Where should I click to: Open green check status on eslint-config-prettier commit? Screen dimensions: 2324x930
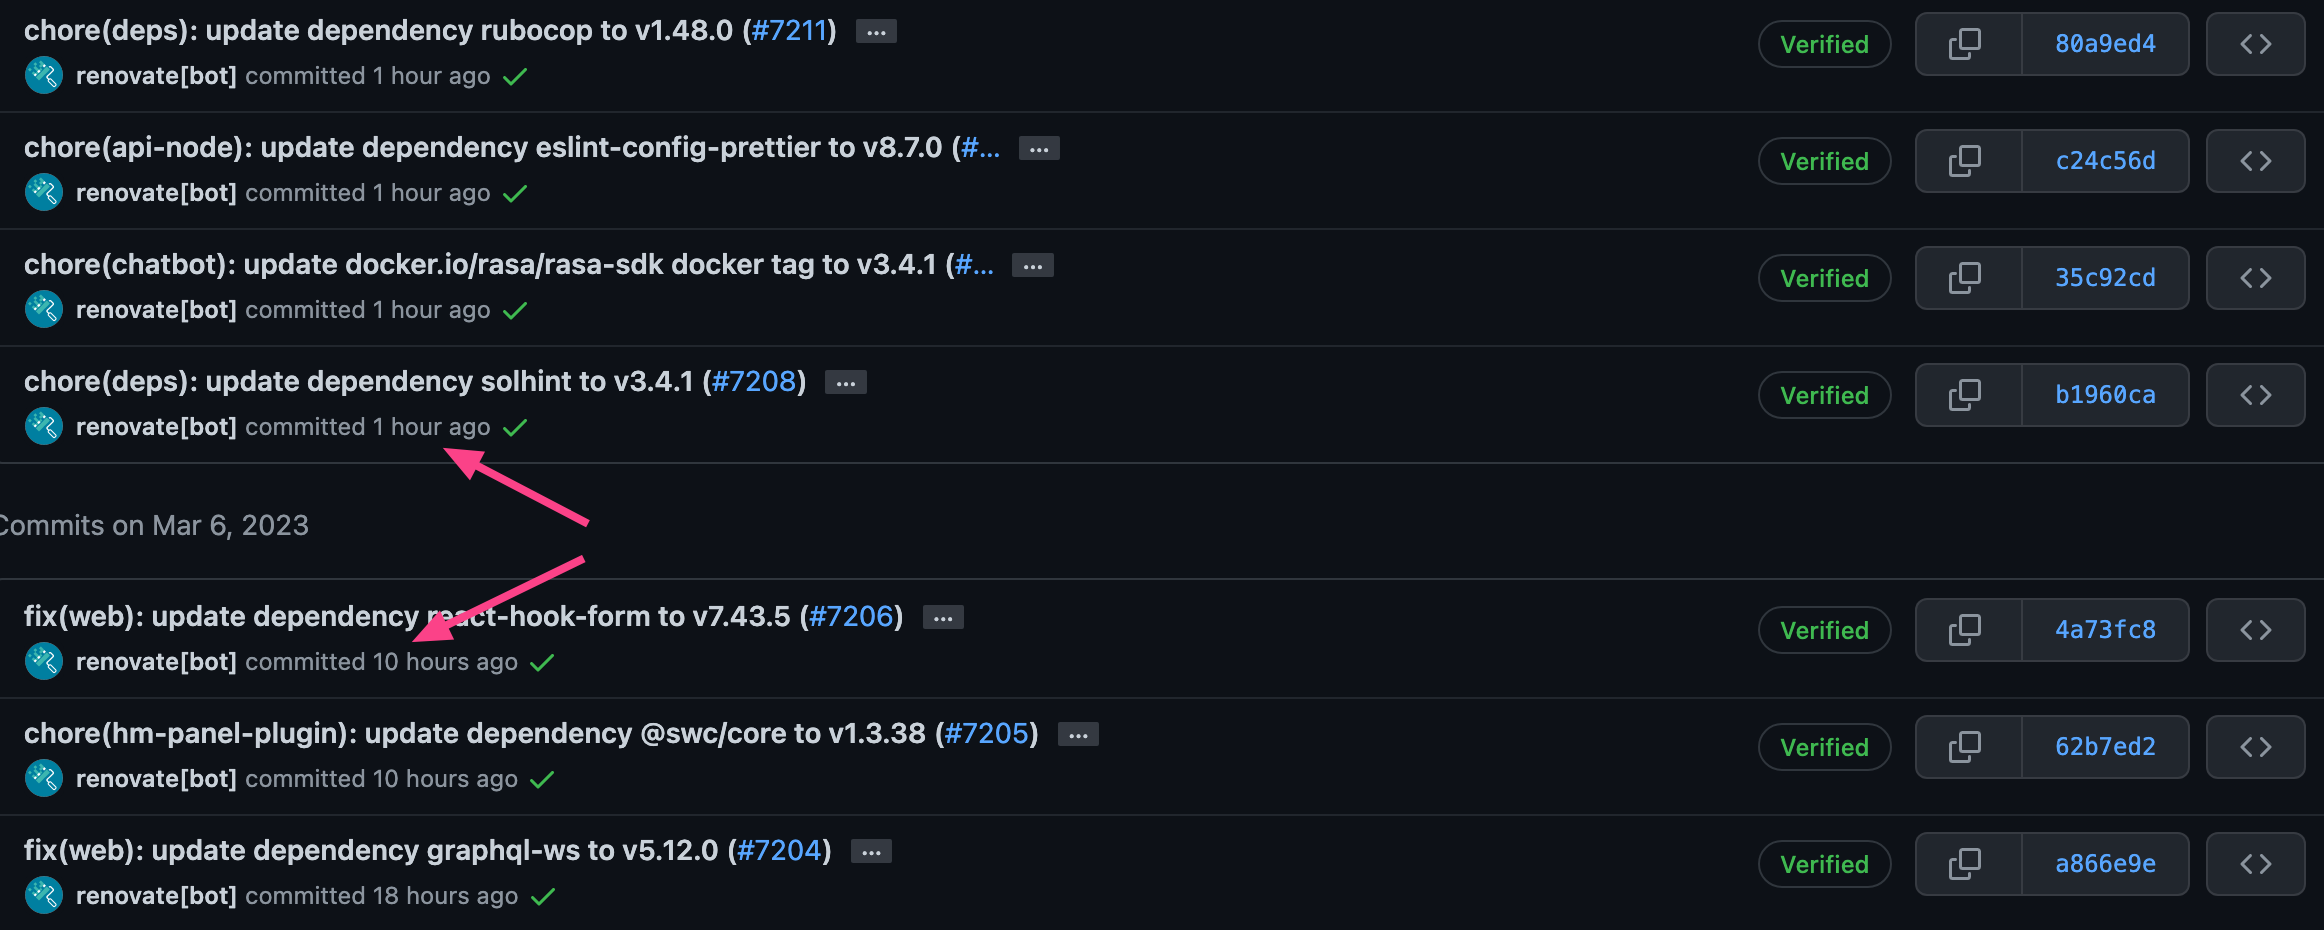pos(515,192)
